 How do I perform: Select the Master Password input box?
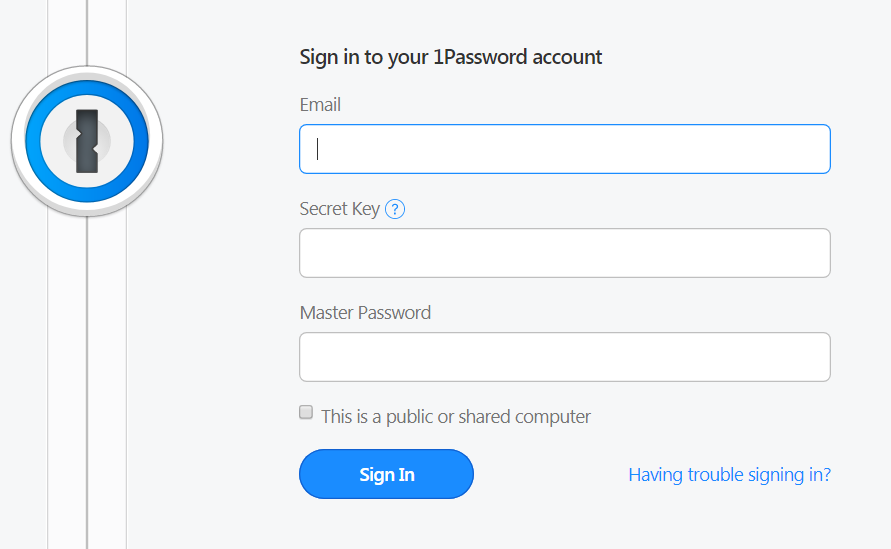565,357
